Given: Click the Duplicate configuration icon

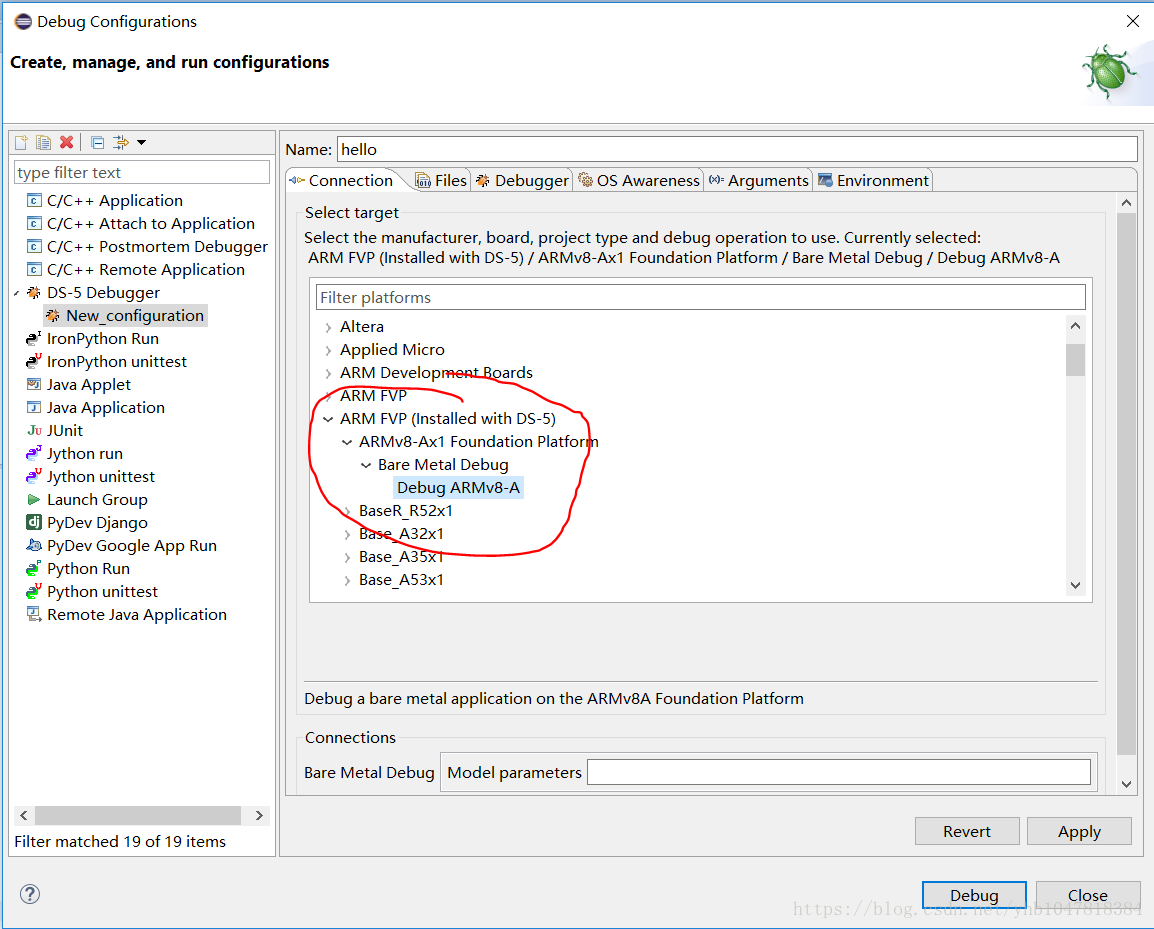Looking at the screenshot, I should (x=44, y=142).
